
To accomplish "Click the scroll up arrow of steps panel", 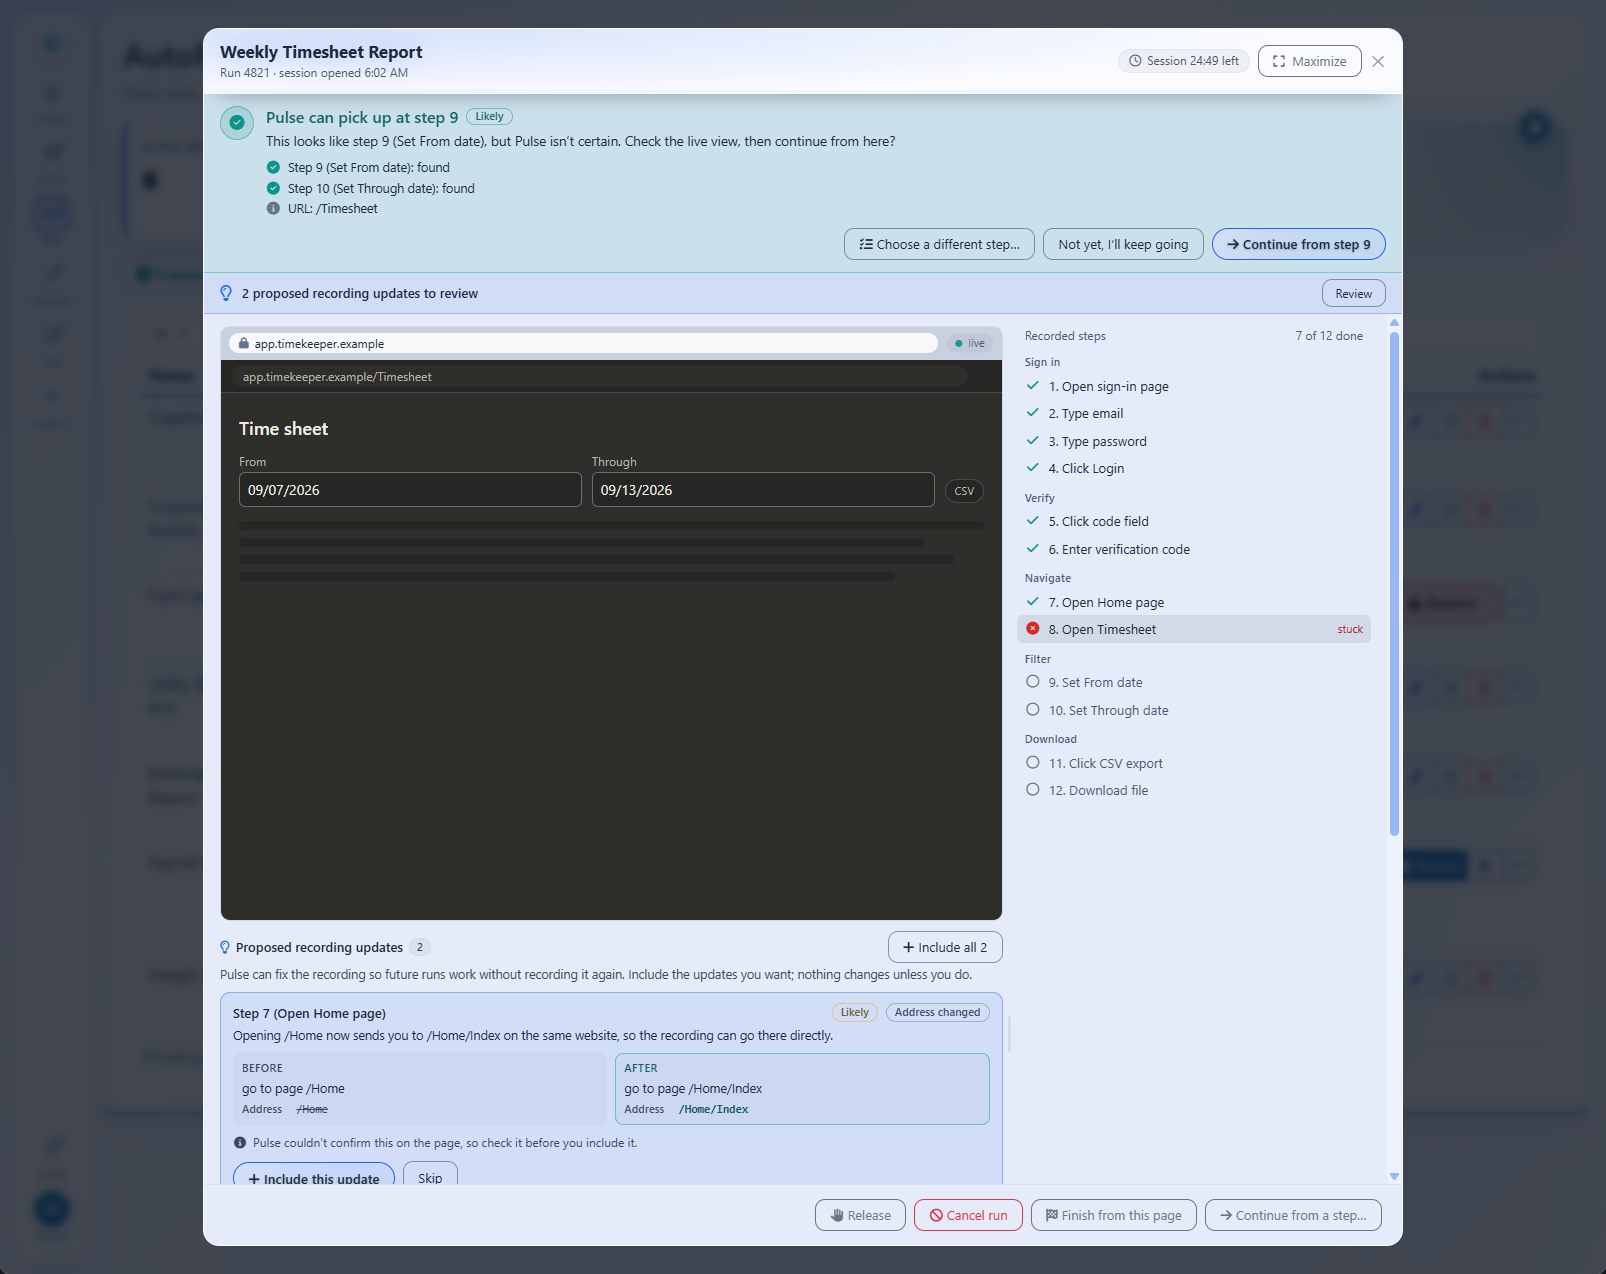I will point(1394,323).
